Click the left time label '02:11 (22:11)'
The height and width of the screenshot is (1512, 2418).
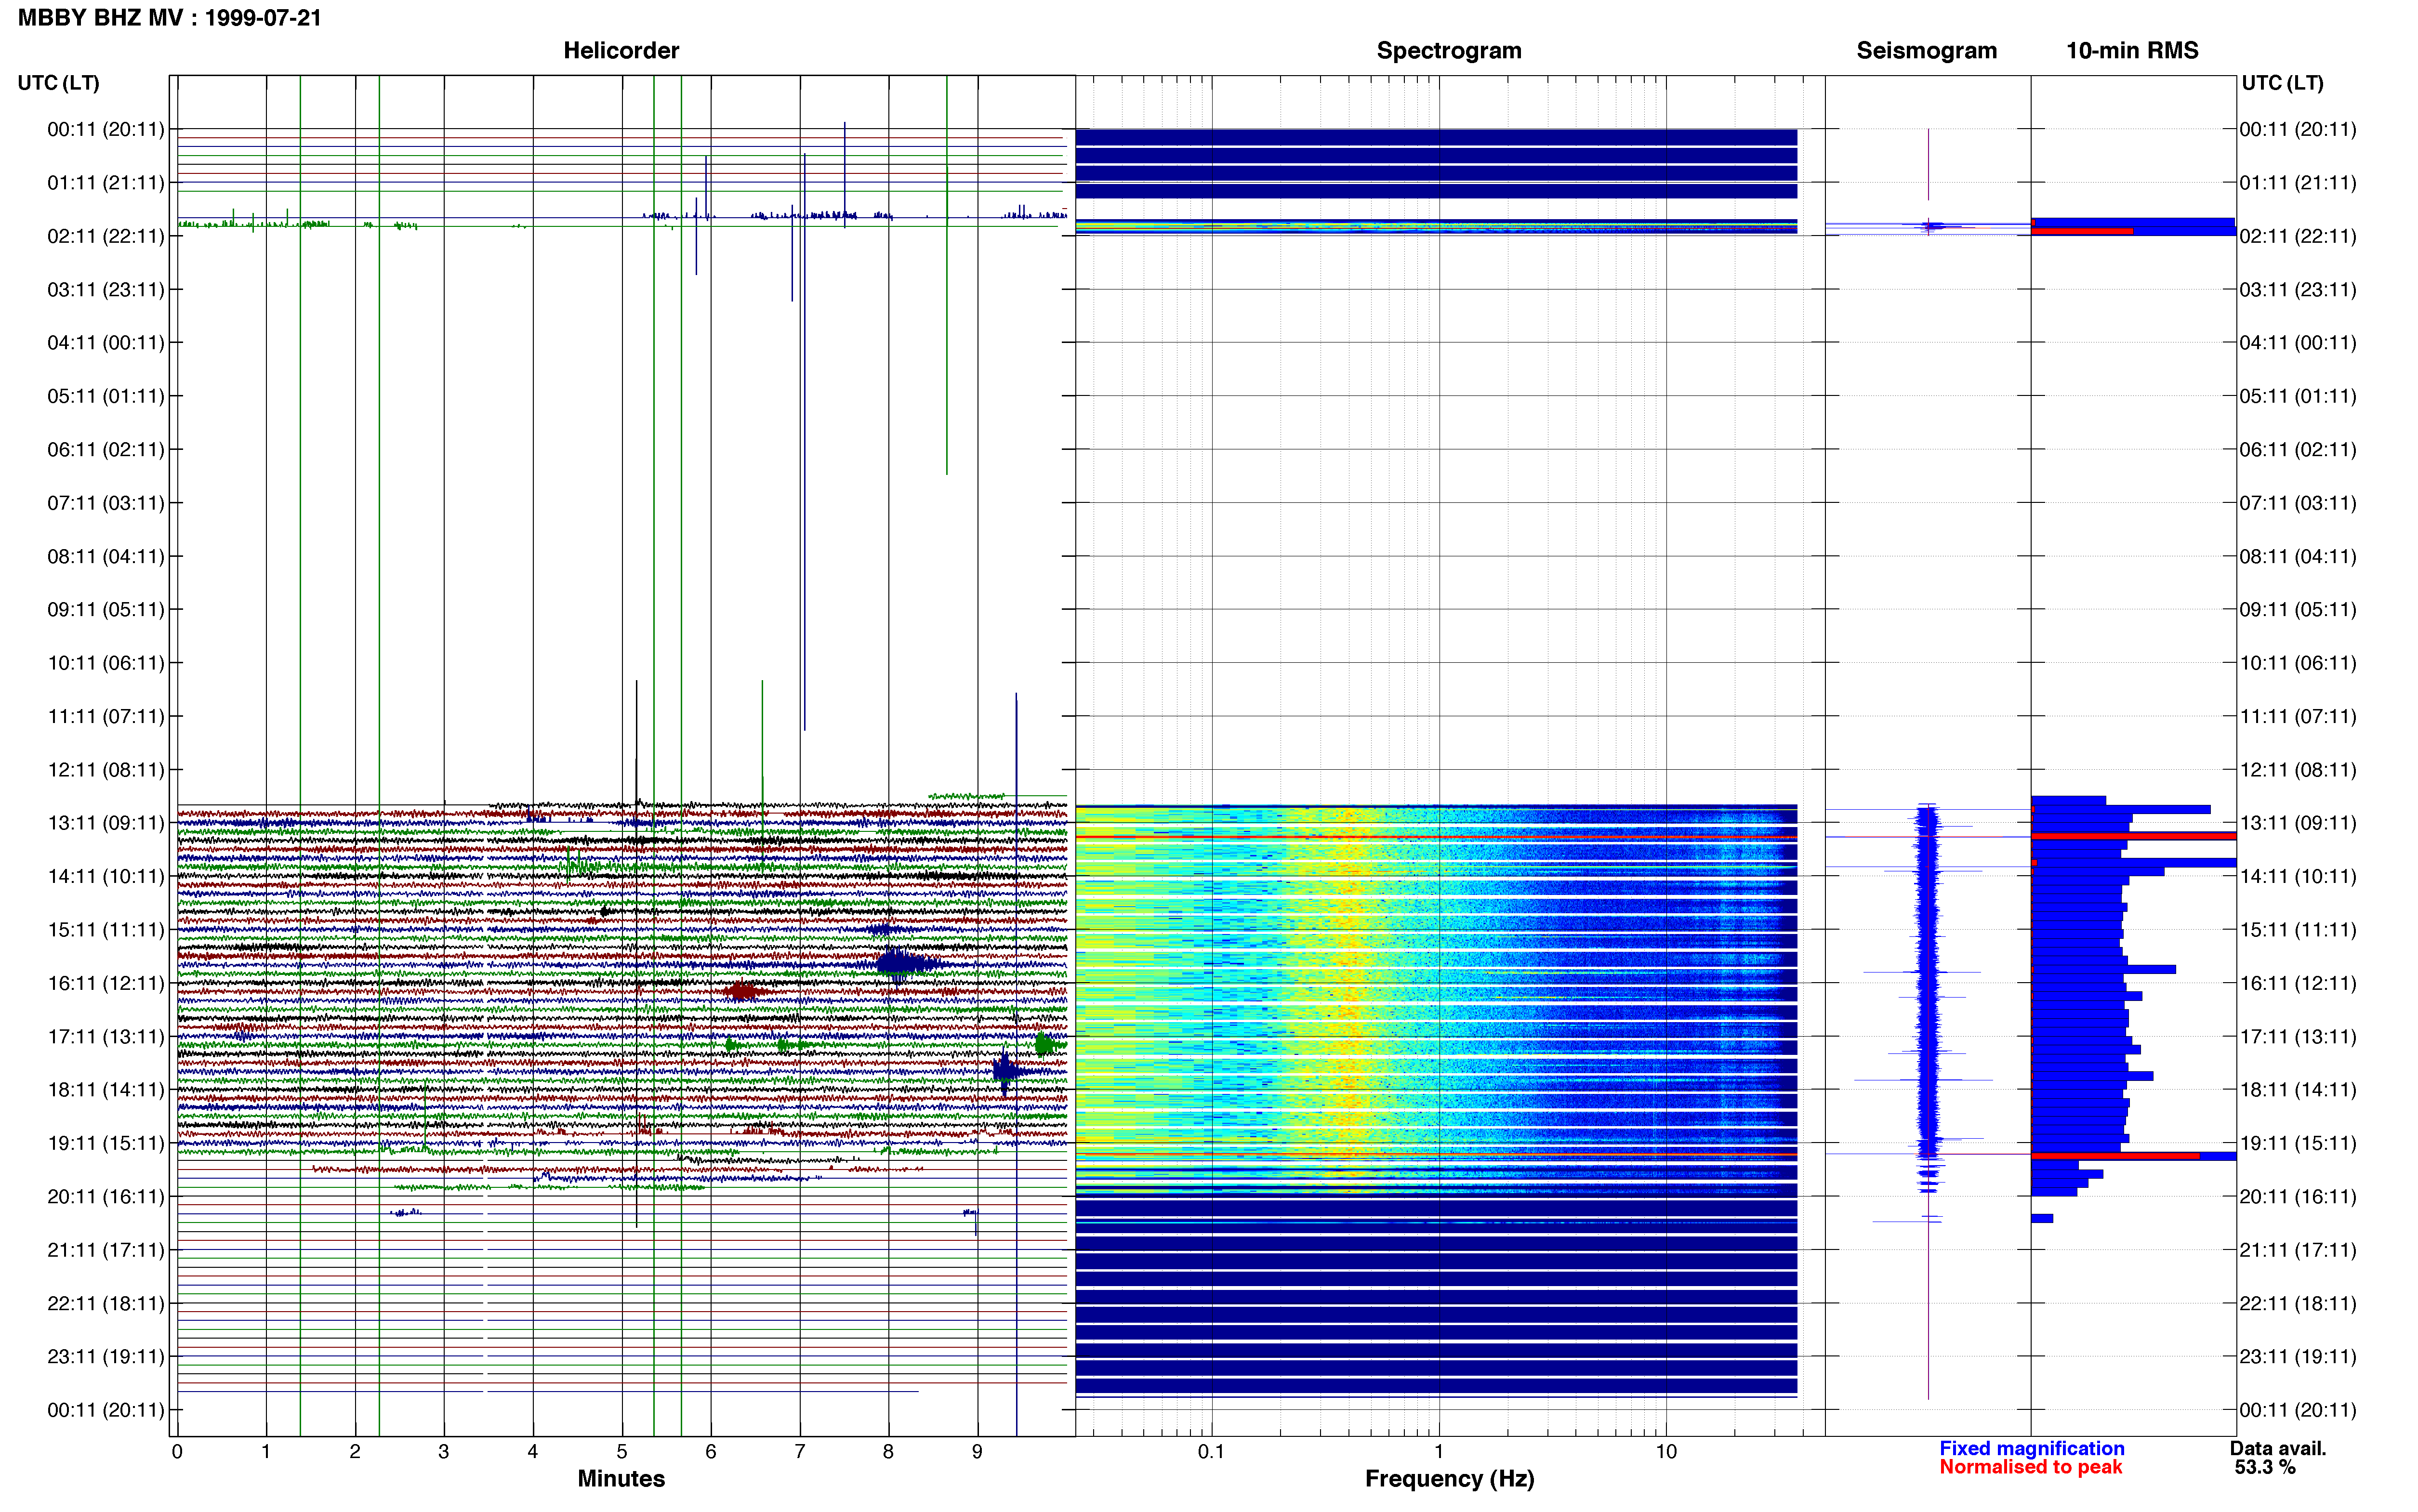[106, 236]
